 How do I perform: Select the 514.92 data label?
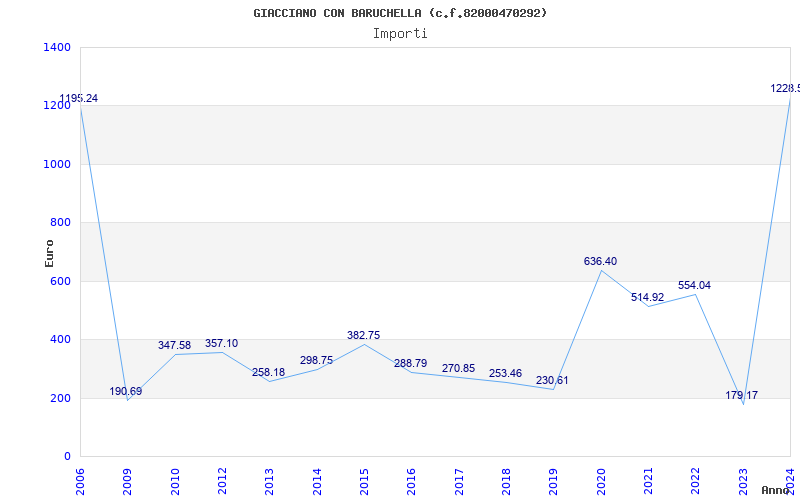point(647,297)
